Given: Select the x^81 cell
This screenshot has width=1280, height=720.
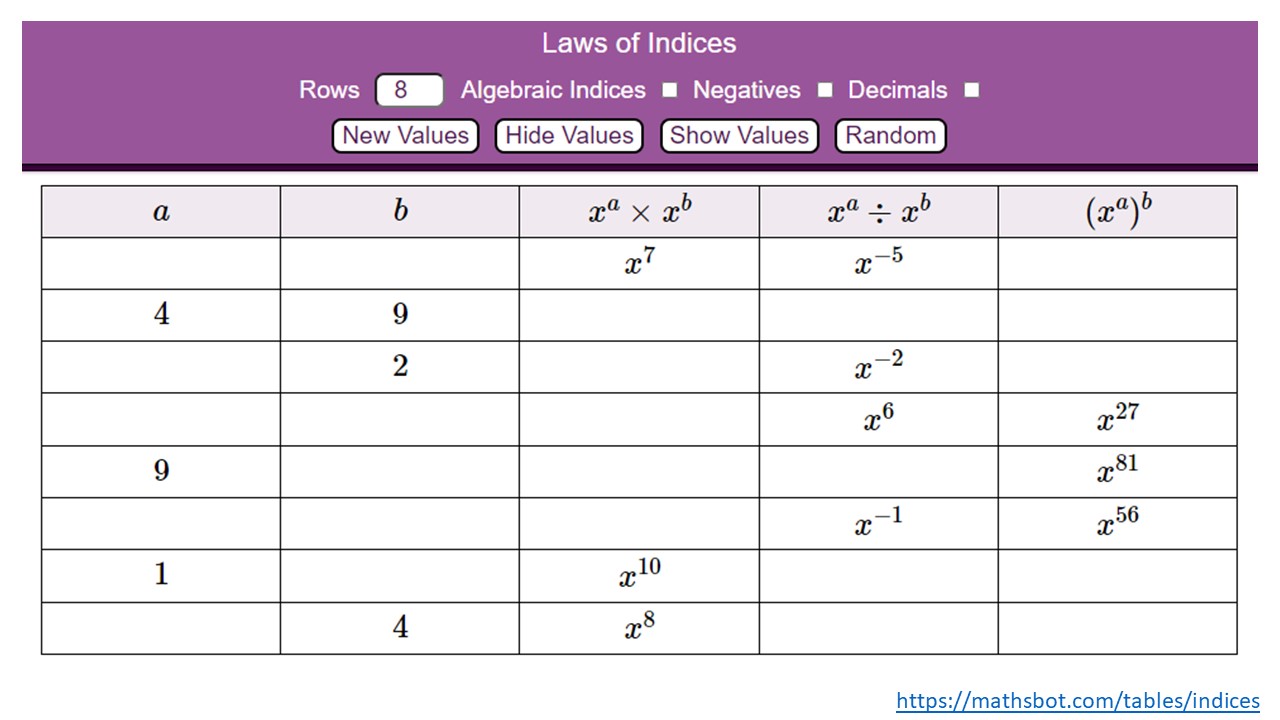Looking at the screenshot, I should (1117, 471).
